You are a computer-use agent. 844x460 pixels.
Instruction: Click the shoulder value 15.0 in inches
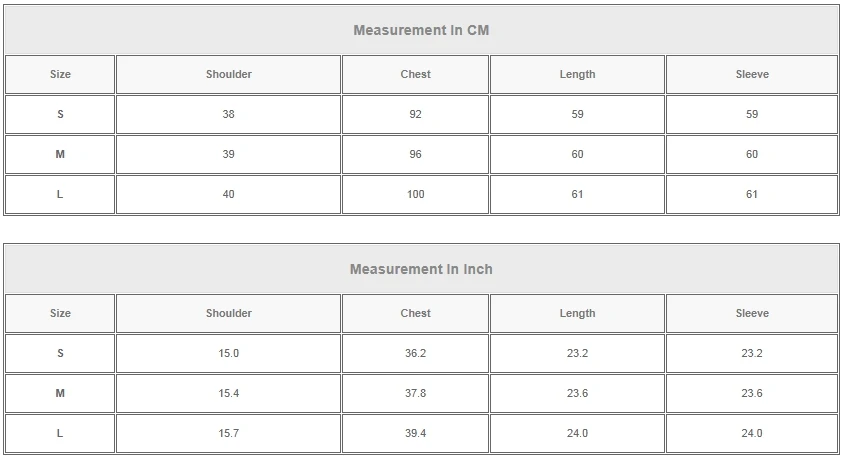pos(229,353)
